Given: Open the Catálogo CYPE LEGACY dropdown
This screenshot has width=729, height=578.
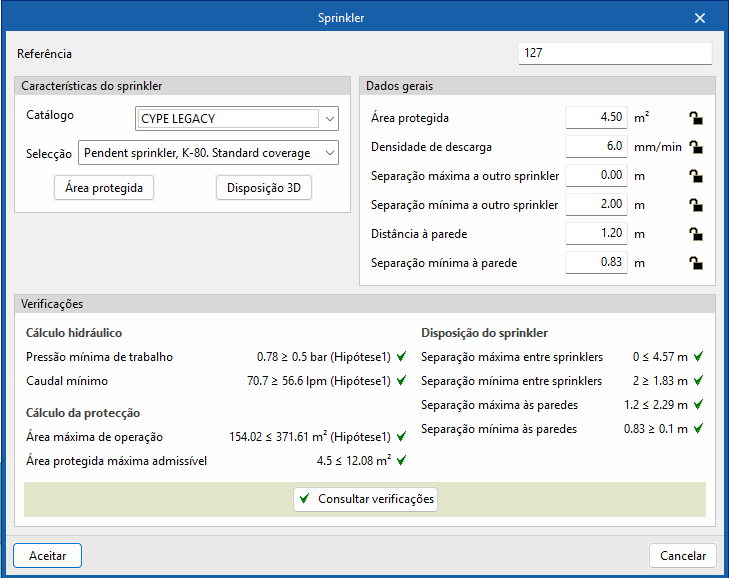Looking at the screenshot, I should pyautogui.click(x=237, y=119).
